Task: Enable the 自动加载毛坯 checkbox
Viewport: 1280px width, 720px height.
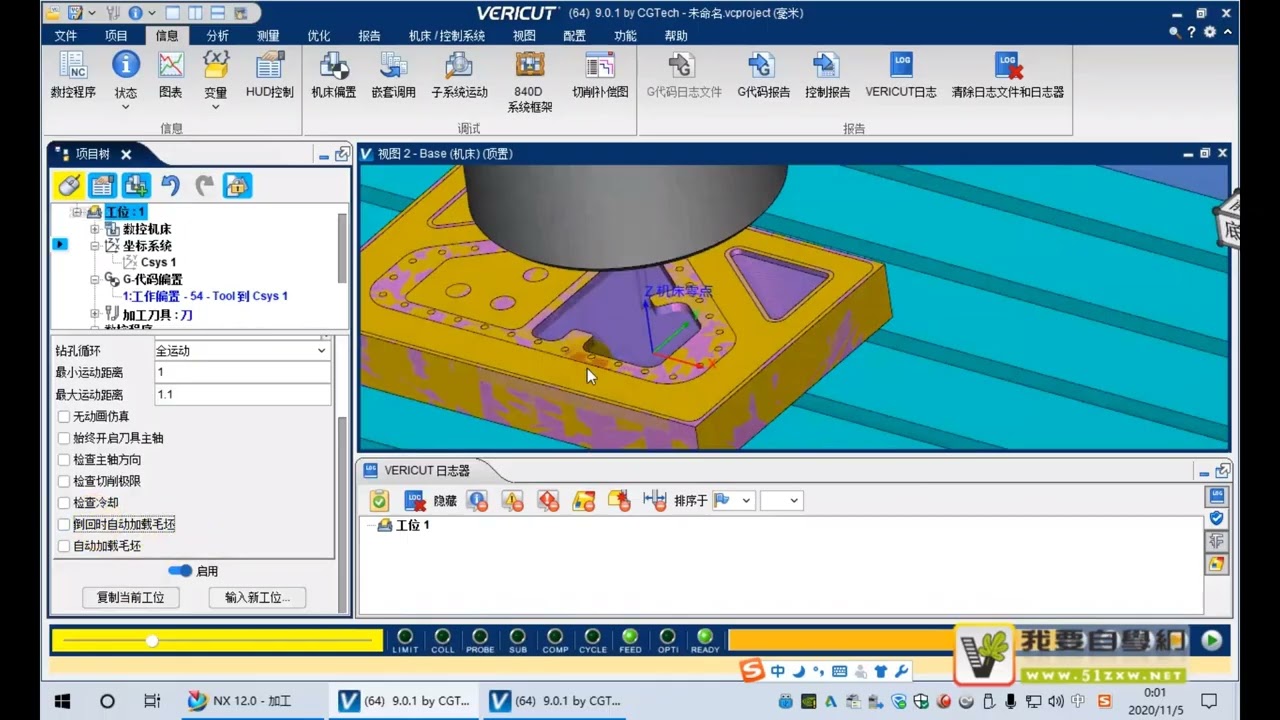Action: [65, 546]
